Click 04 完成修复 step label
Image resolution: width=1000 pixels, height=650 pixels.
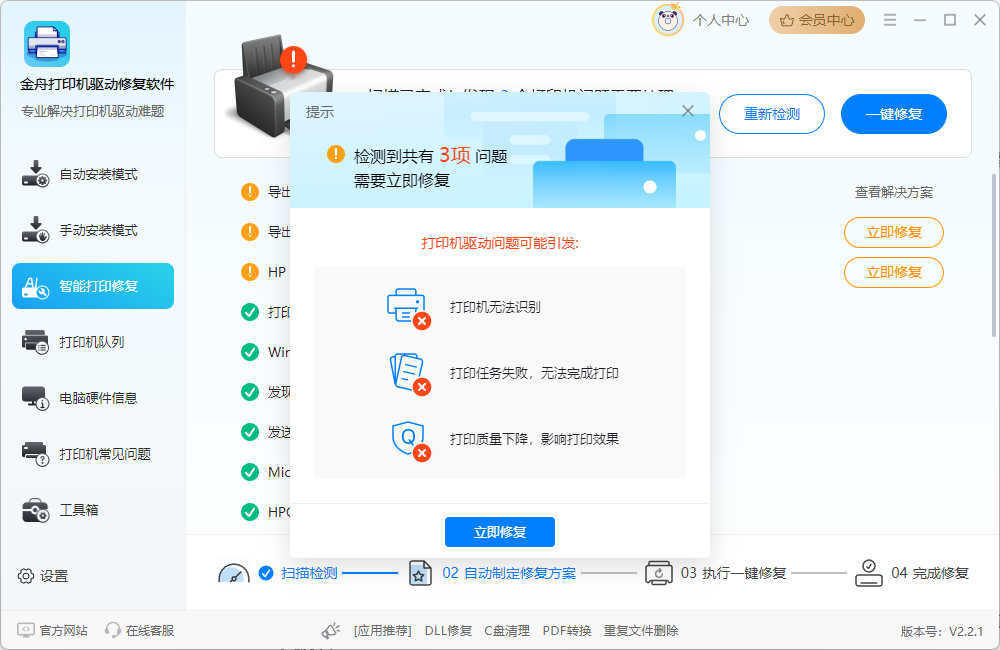pos(930,573)
